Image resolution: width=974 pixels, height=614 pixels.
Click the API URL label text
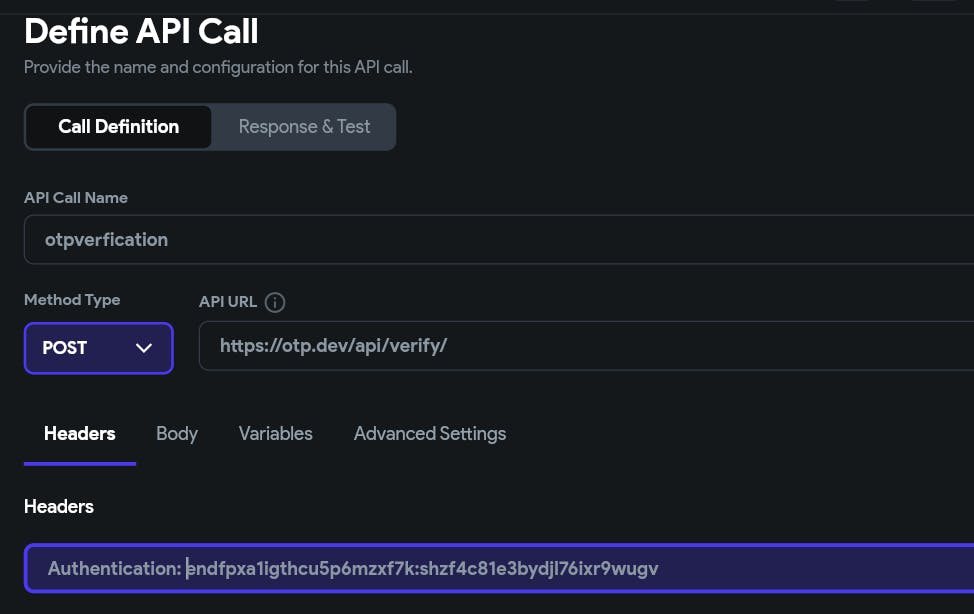tap(228, 302)
